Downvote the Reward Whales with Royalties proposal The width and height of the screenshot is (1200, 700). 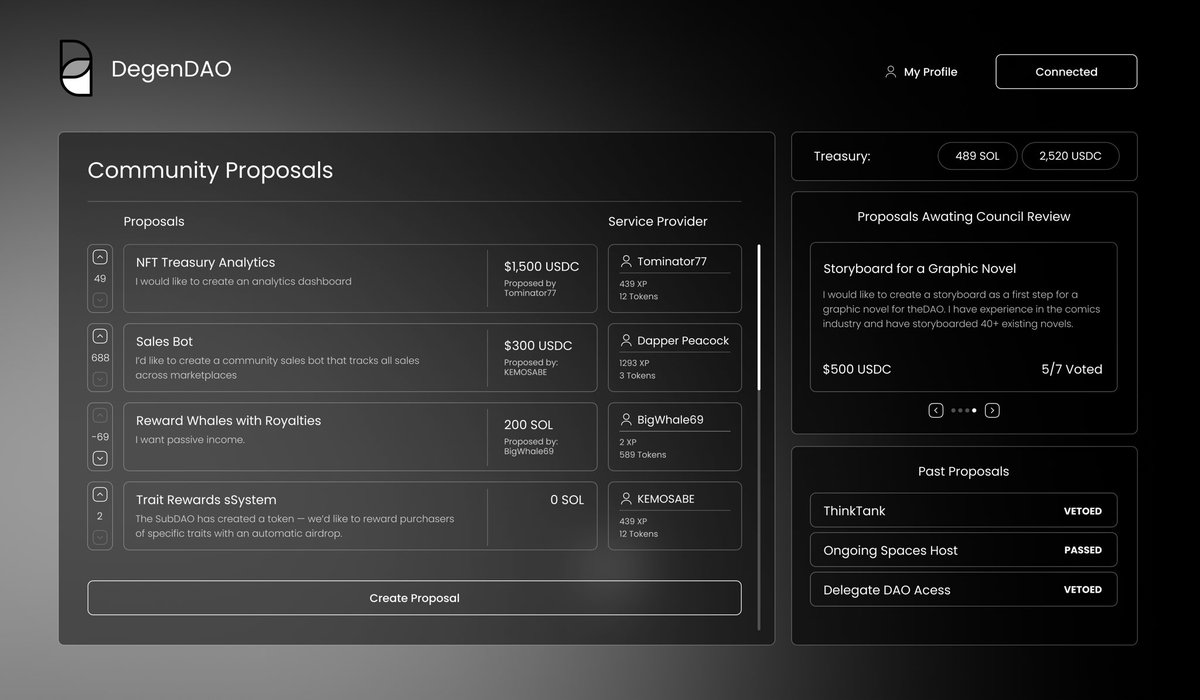(100, 458)
